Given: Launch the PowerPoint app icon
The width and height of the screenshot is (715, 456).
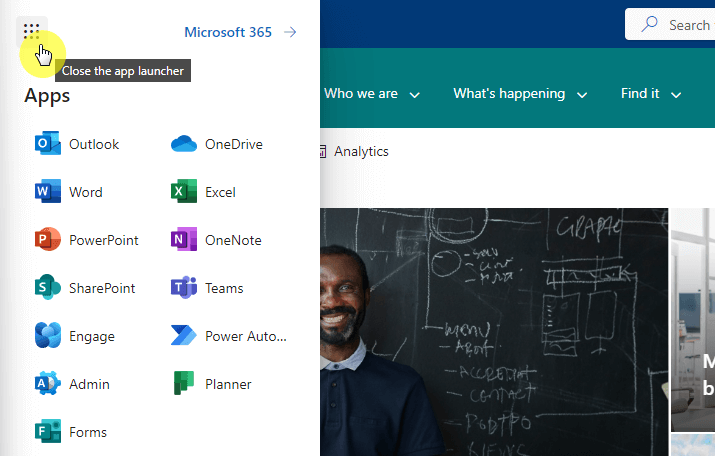Looking at the screenshot, I should coord(47,239).
